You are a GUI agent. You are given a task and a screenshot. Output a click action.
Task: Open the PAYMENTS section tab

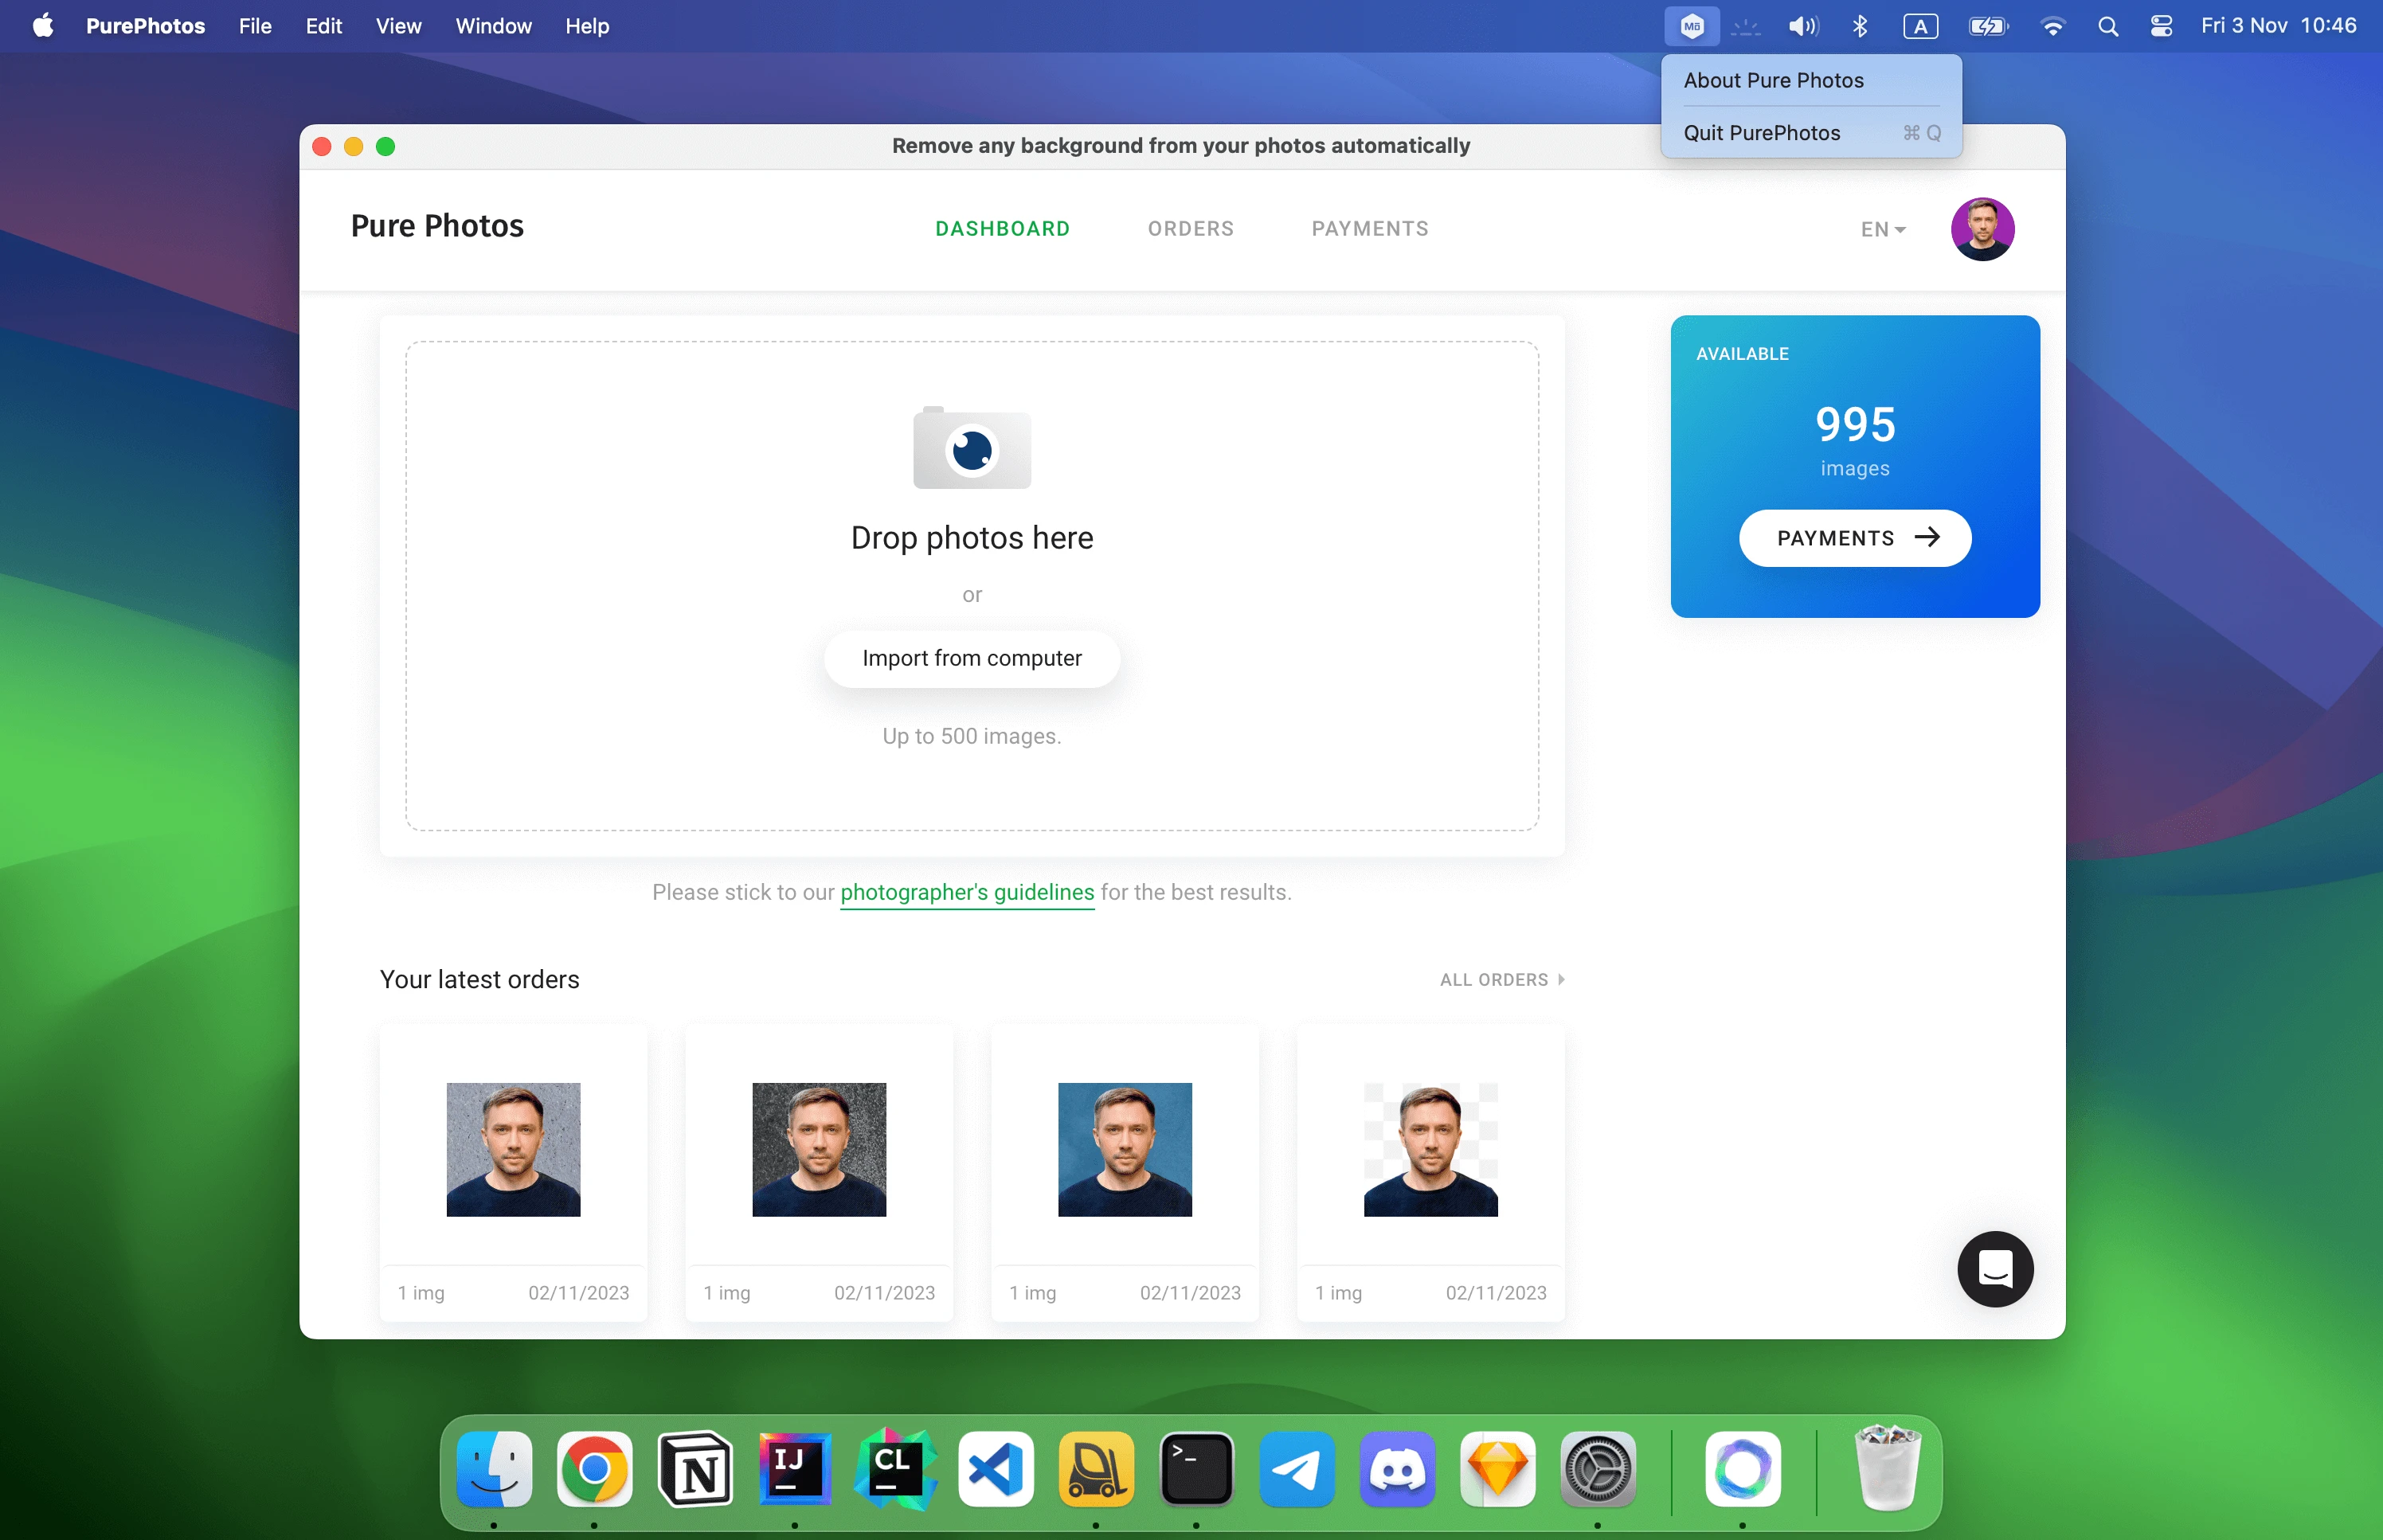pyautogui.click(x=1371, y=228)
